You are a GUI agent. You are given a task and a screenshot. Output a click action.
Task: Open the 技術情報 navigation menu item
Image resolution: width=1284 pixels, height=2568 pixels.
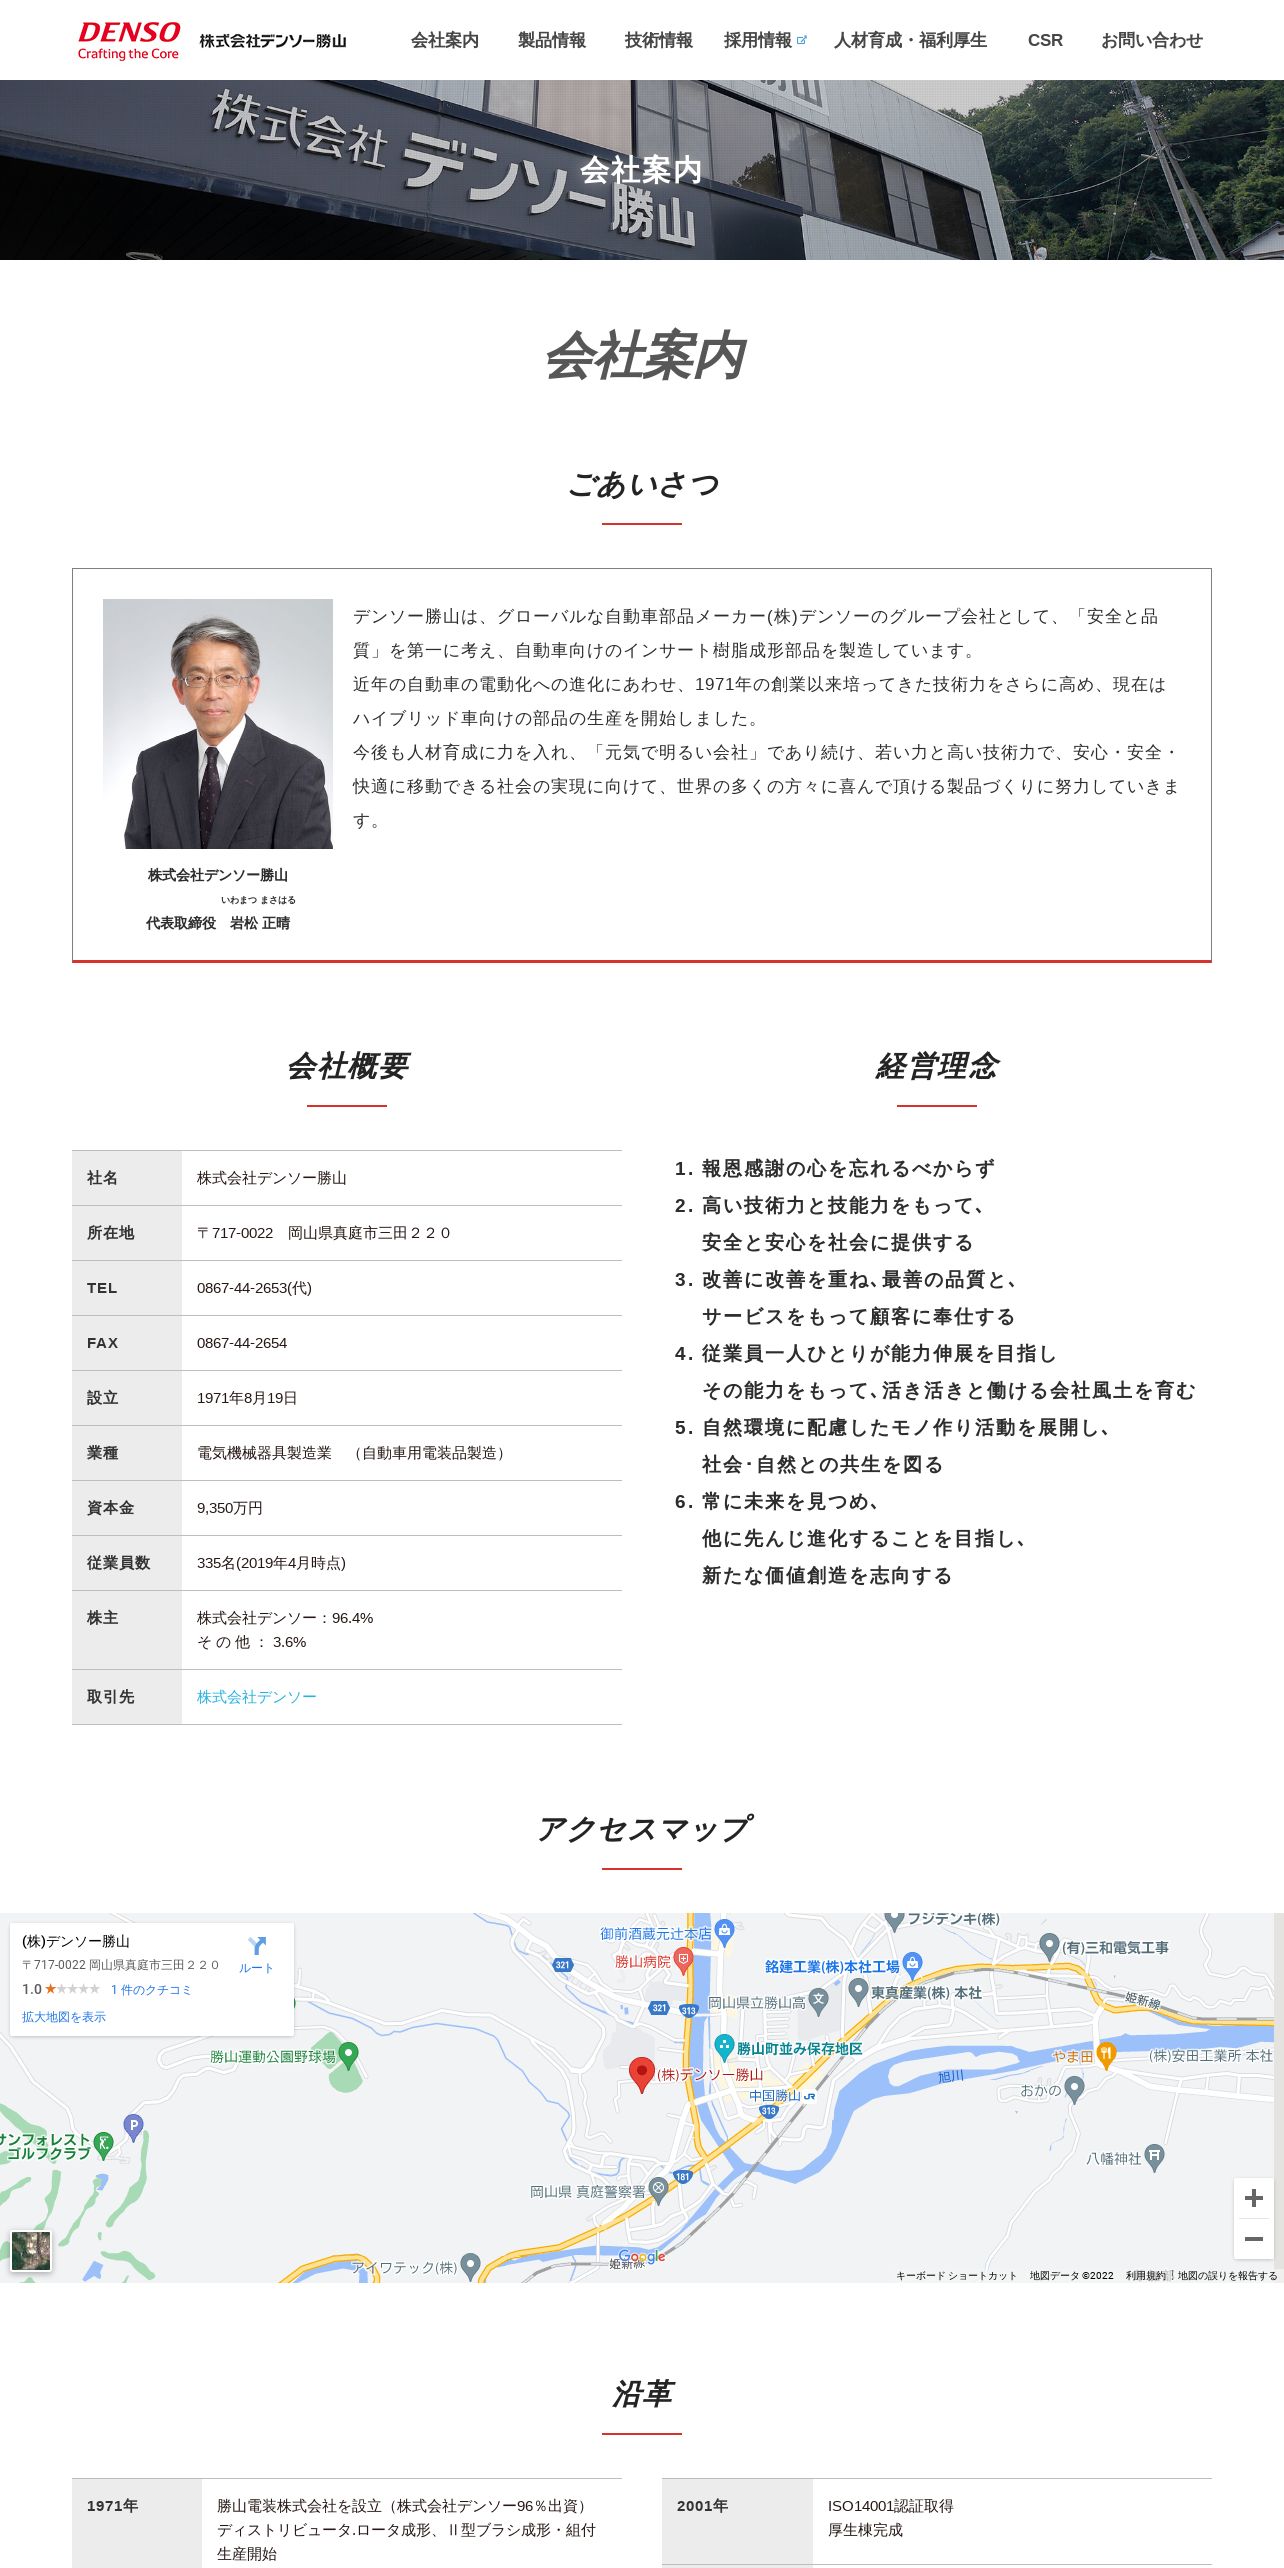pos(659,40)
